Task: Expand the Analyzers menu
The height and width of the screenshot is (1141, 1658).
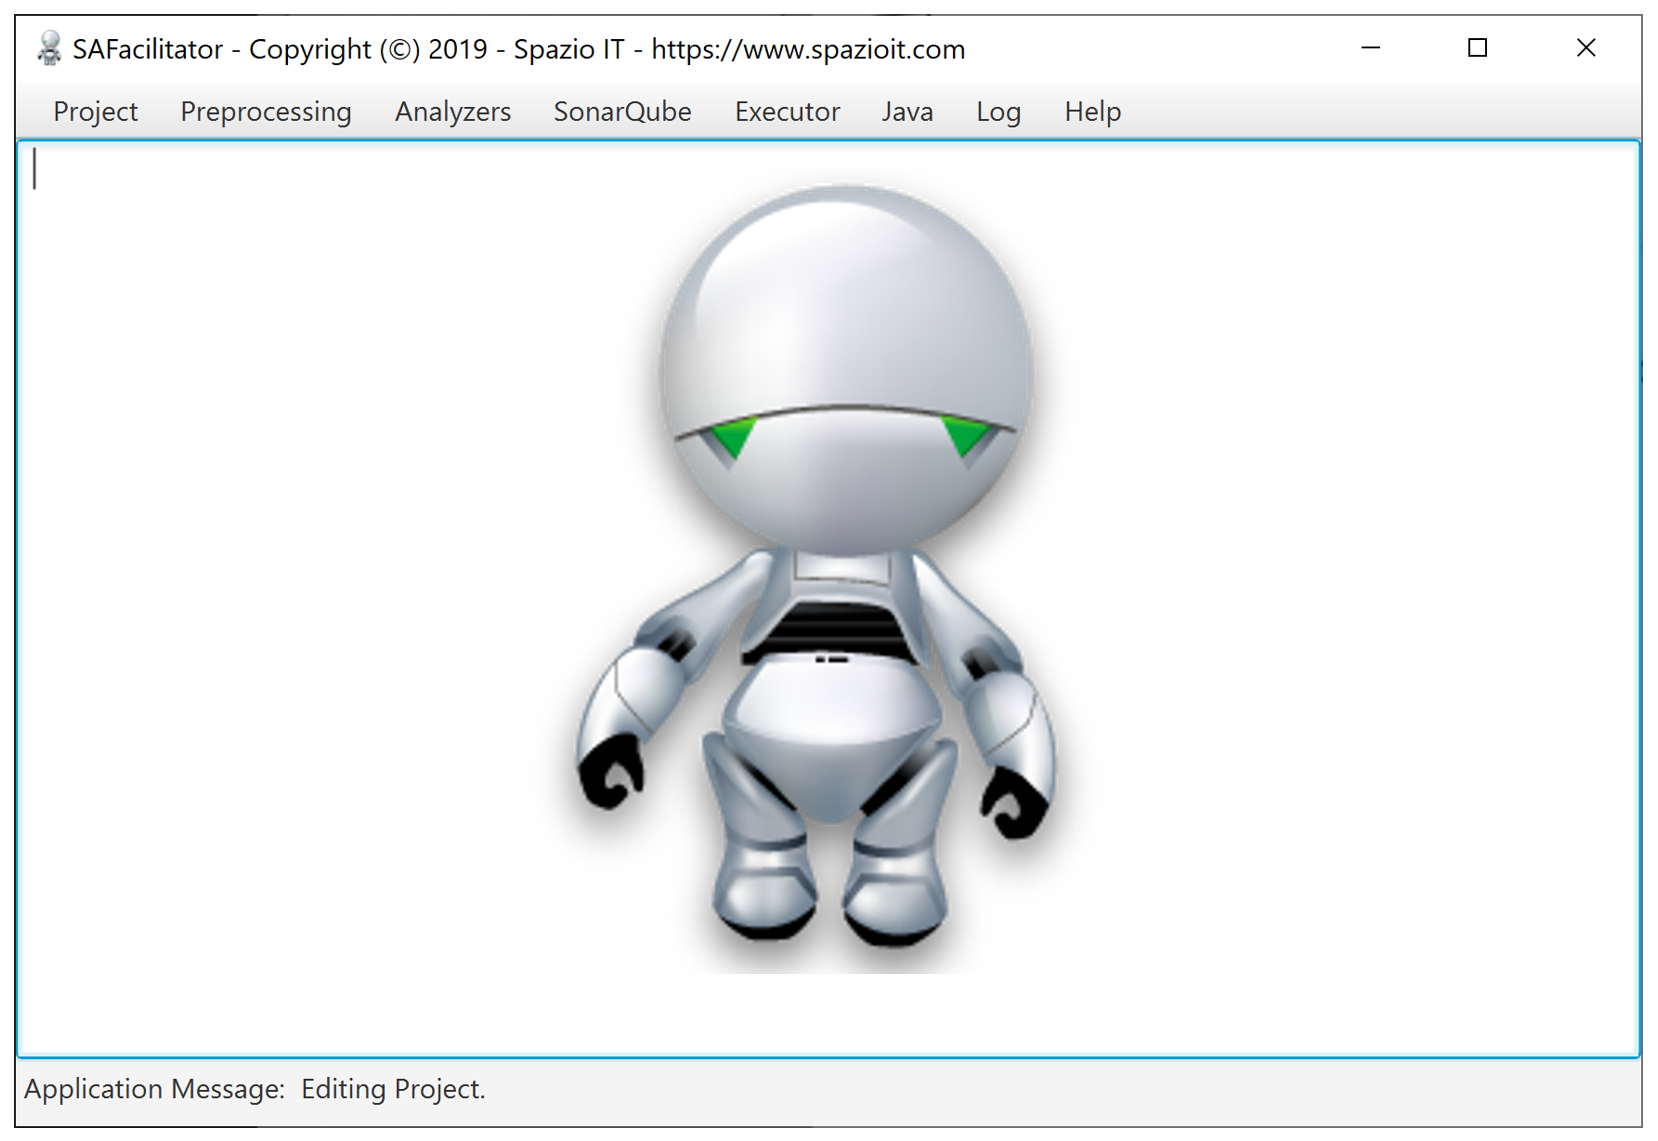Action: pos(452,112)
